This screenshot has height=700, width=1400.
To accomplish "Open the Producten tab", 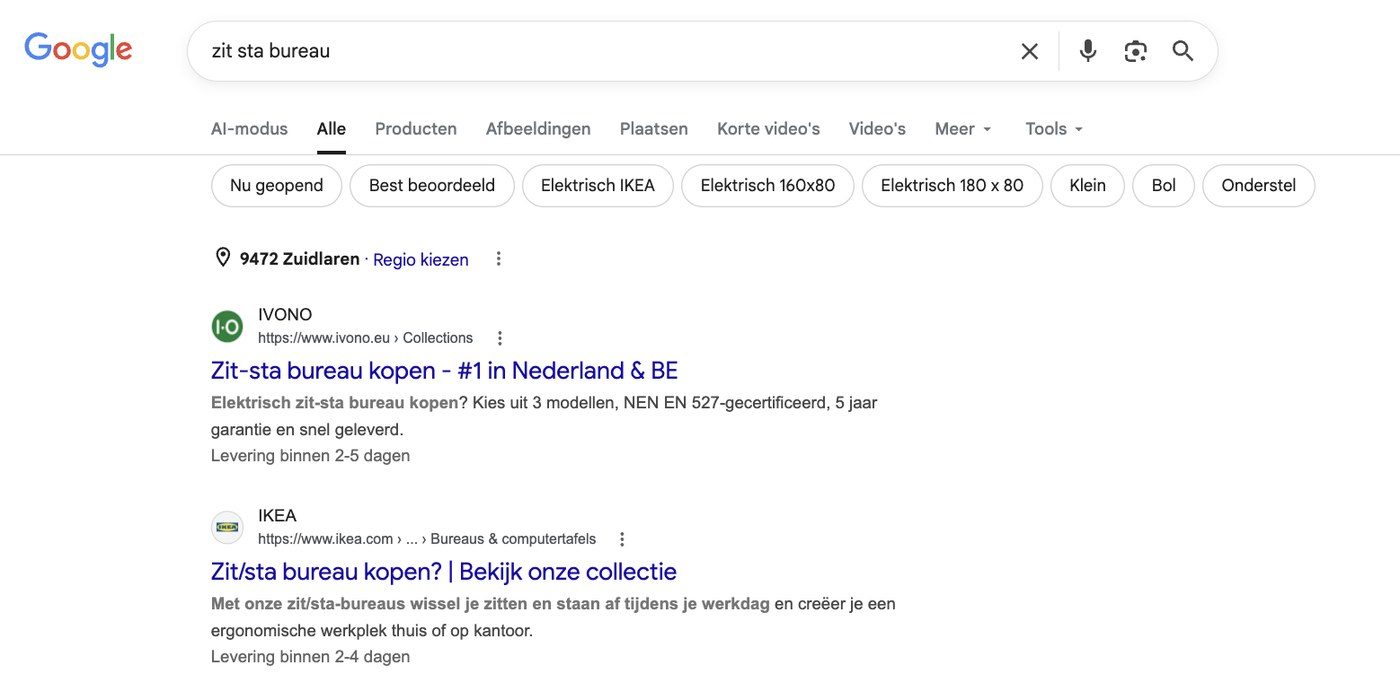I will point(416,129).
